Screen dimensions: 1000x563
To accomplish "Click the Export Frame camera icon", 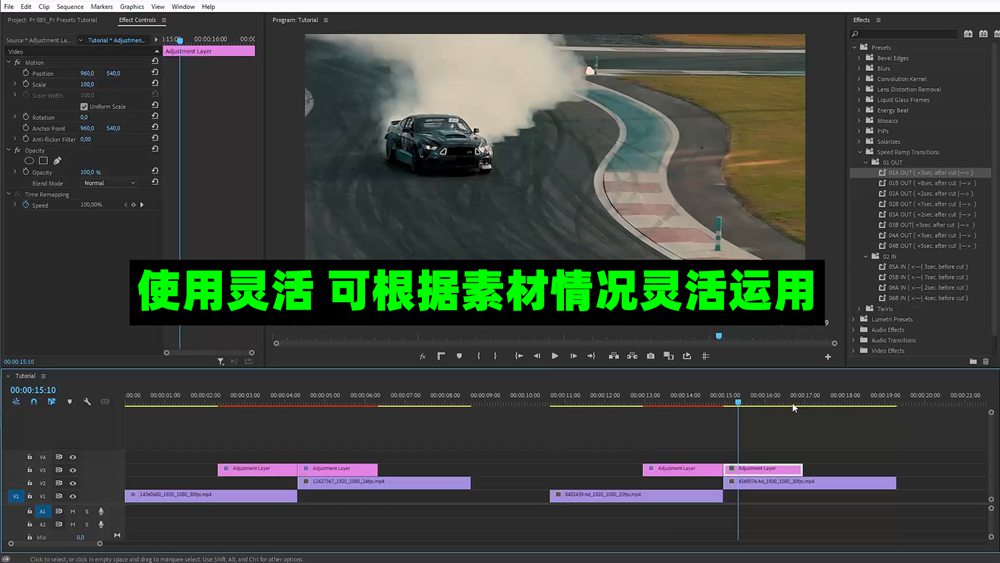I will pyautogui.click(x=650, y=356).
